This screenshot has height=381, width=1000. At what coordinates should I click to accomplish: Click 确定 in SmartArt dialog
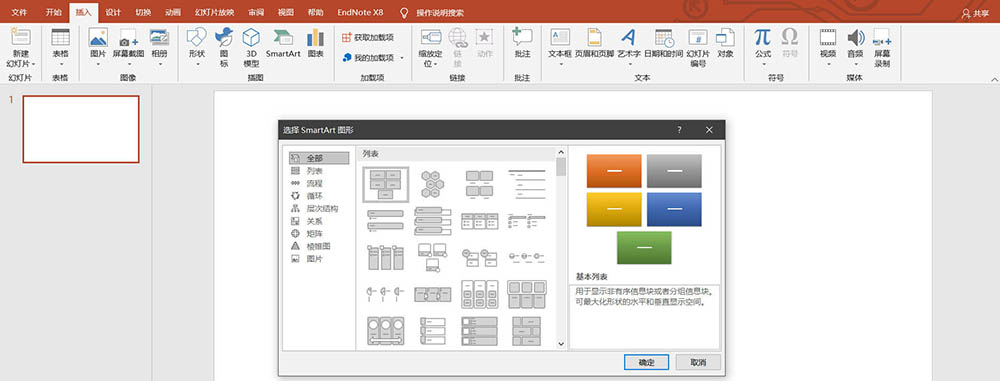646,362
